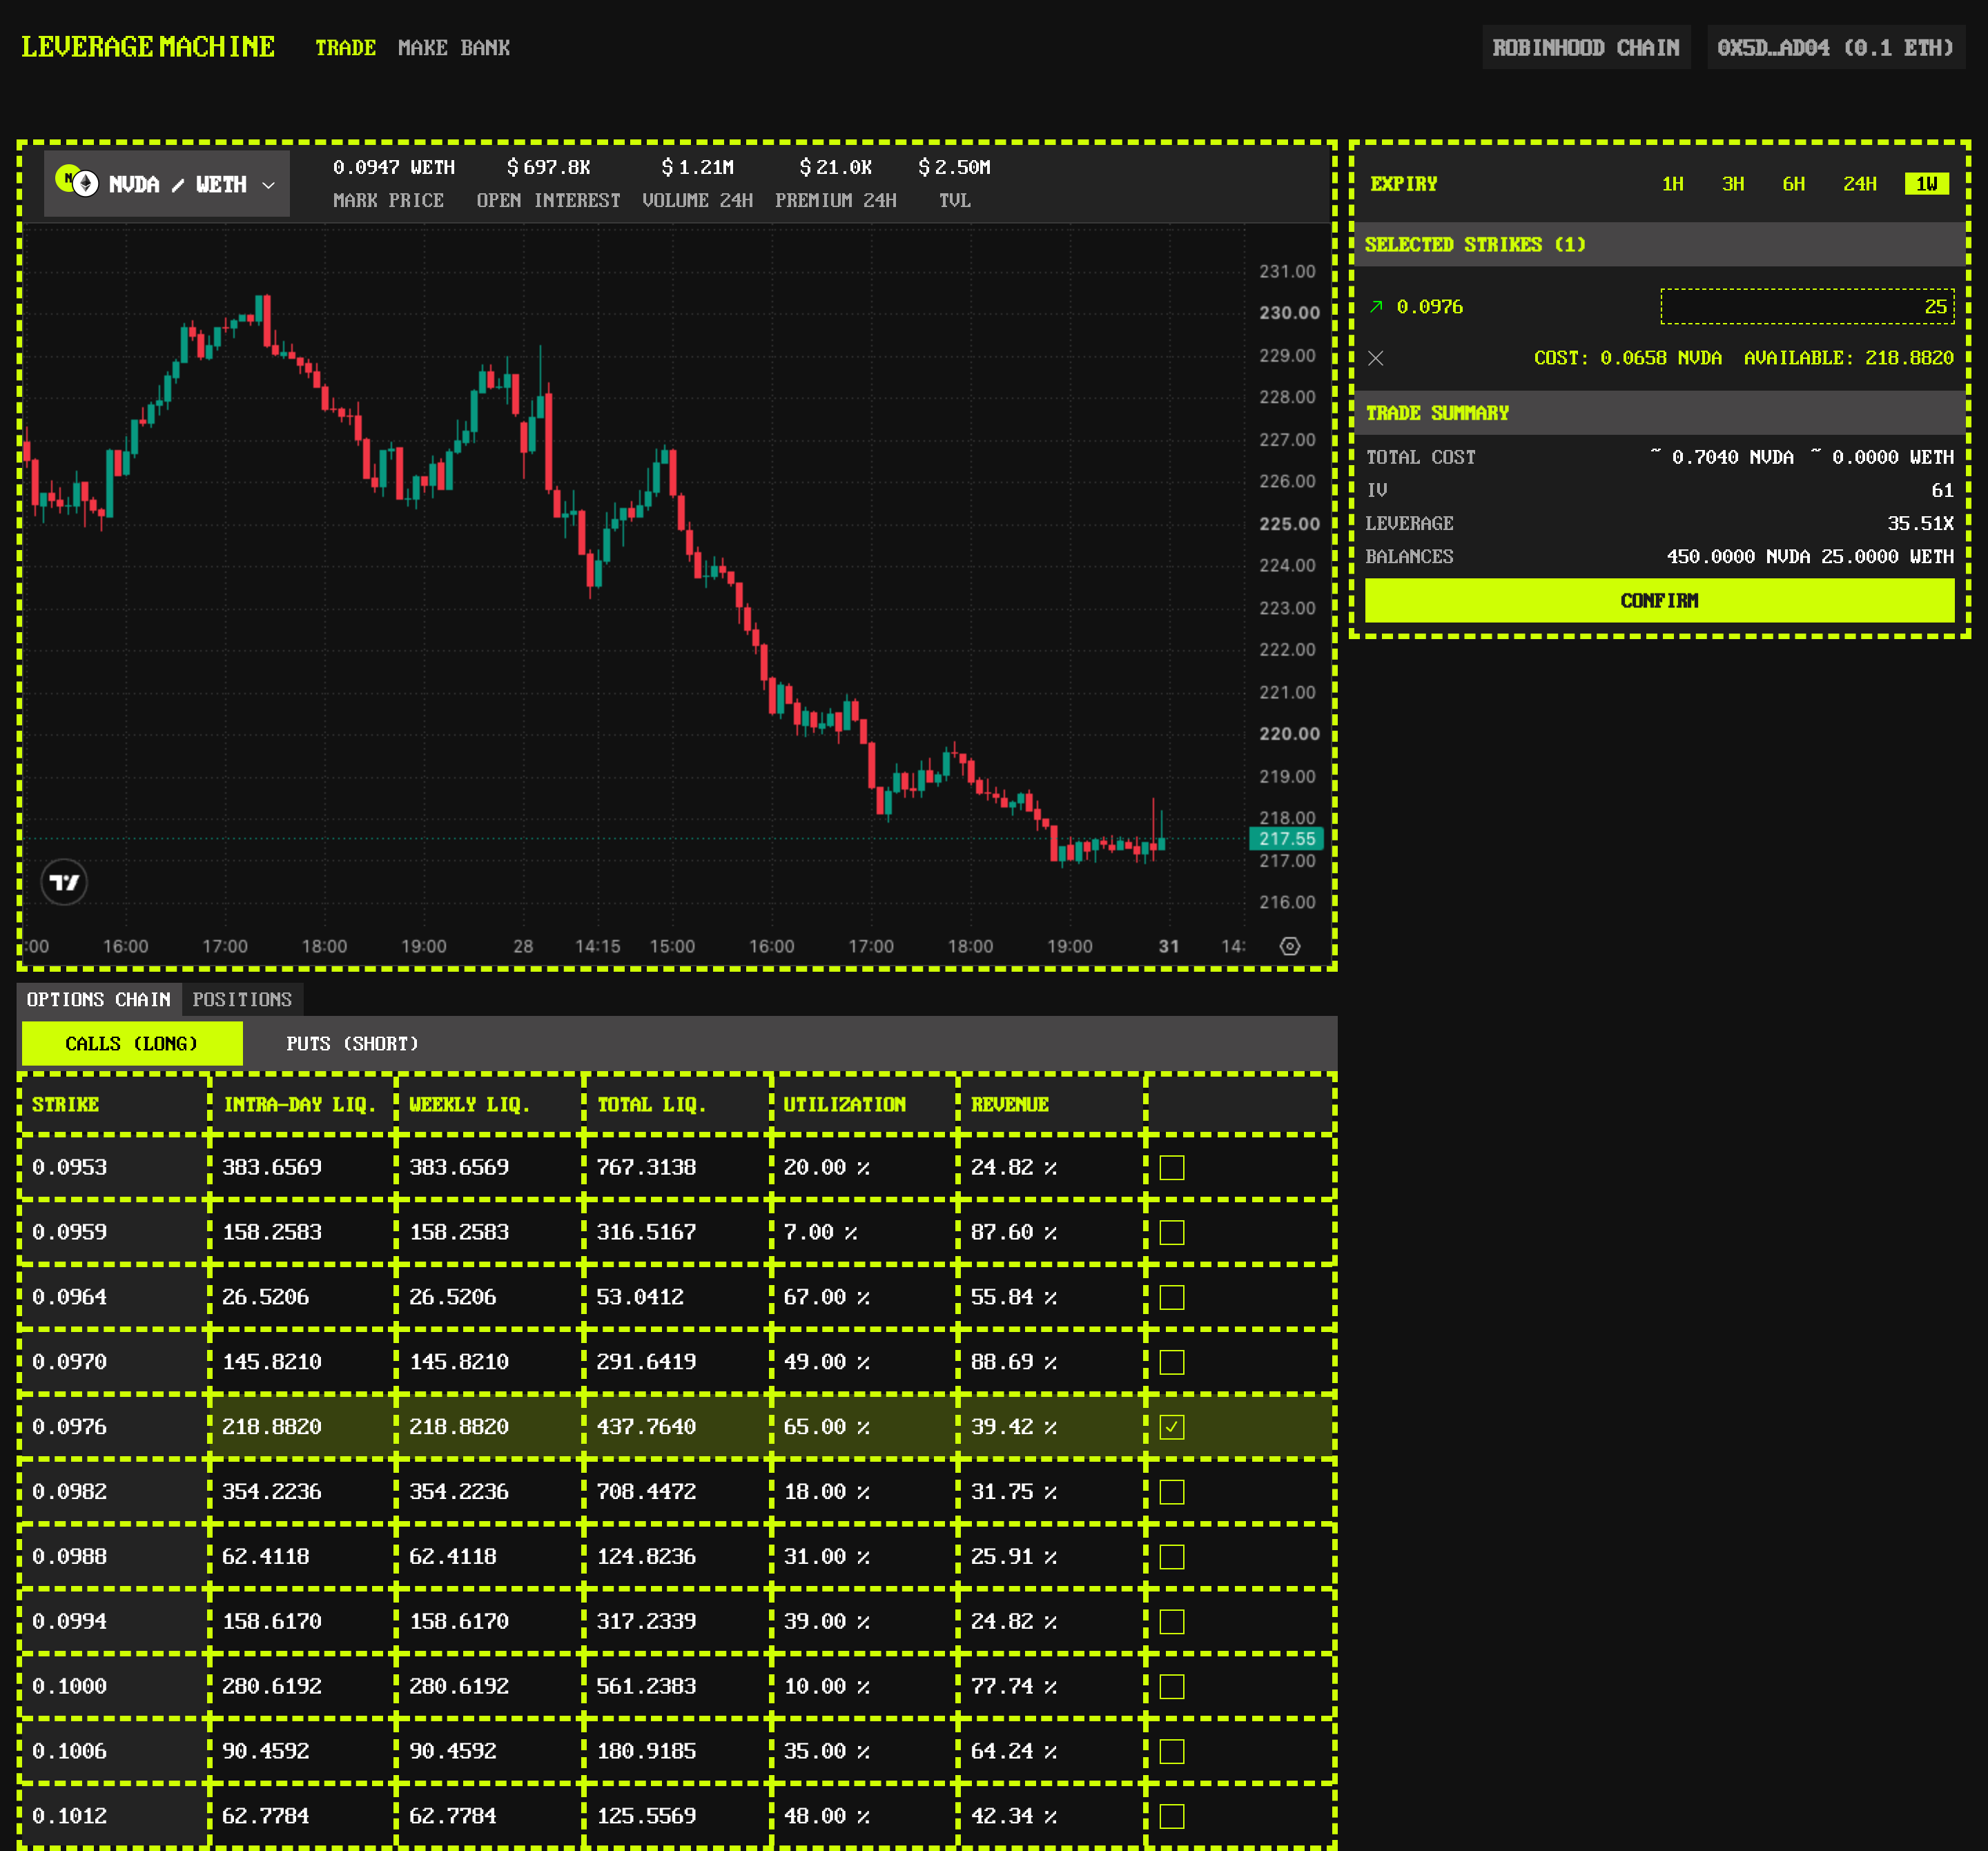The width and height of the screenshot is (1988, 1851).
Task: Click the 31 date label on time axis
Action: (1168, 946)
